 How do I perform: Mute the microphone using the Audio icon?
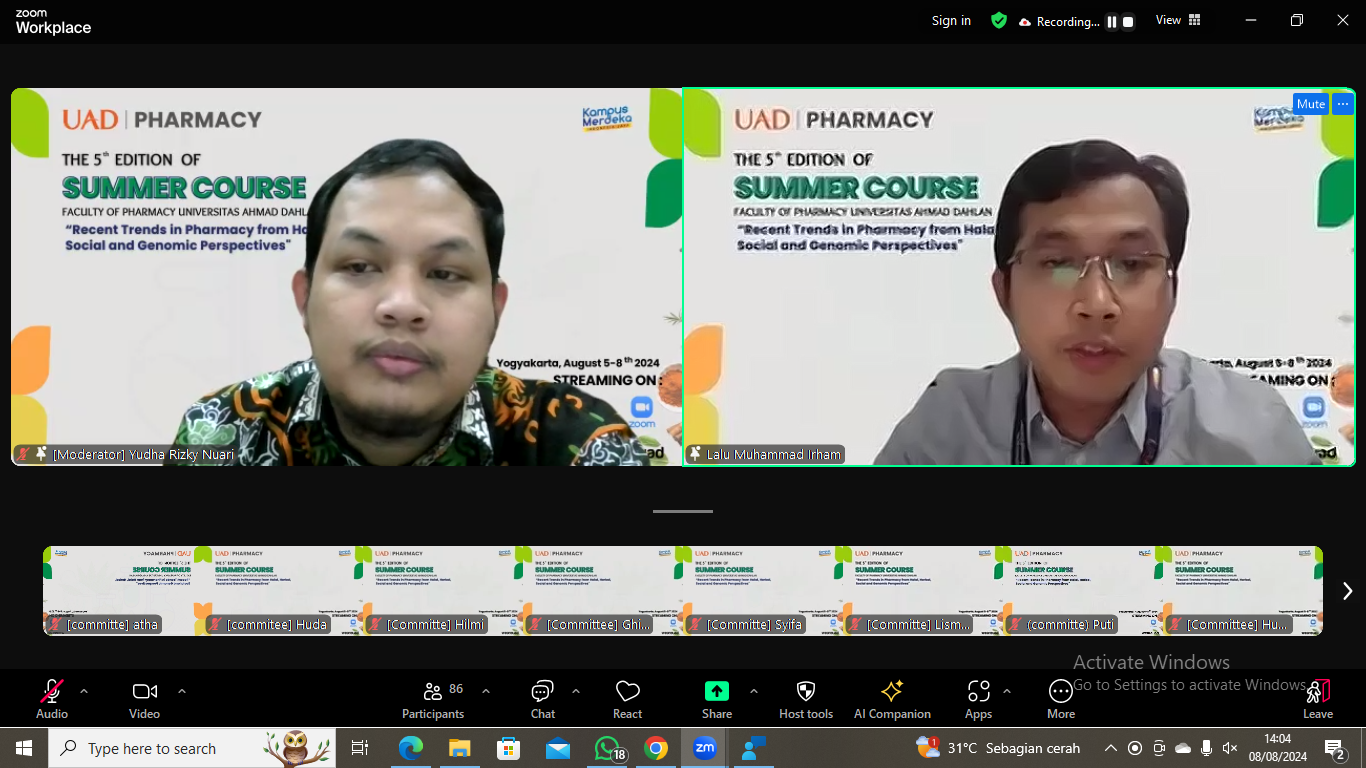pyautogui.click(x=51, y=691)
